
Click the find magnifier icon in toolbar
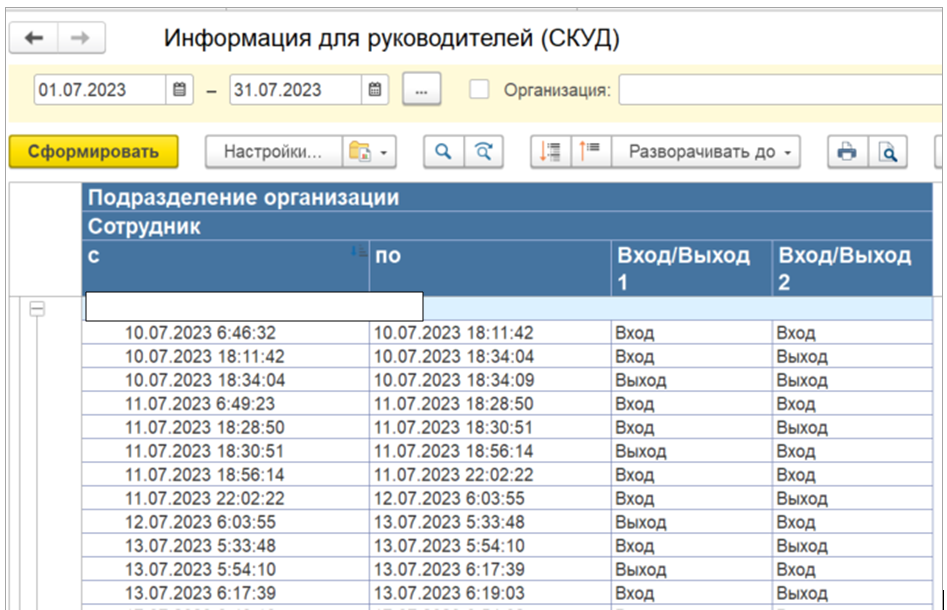point(443,152)
